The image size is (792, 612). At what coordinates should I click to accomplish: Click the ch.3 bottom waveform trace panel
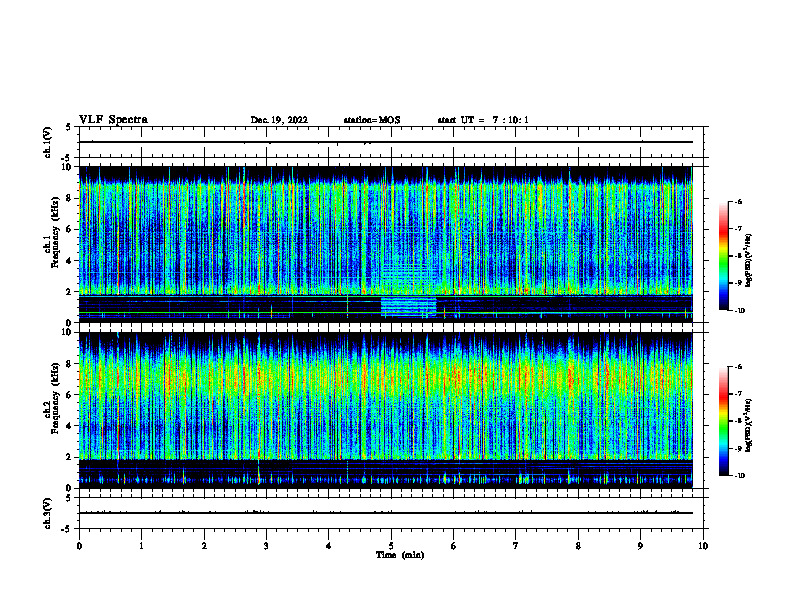tap(391, 513)
